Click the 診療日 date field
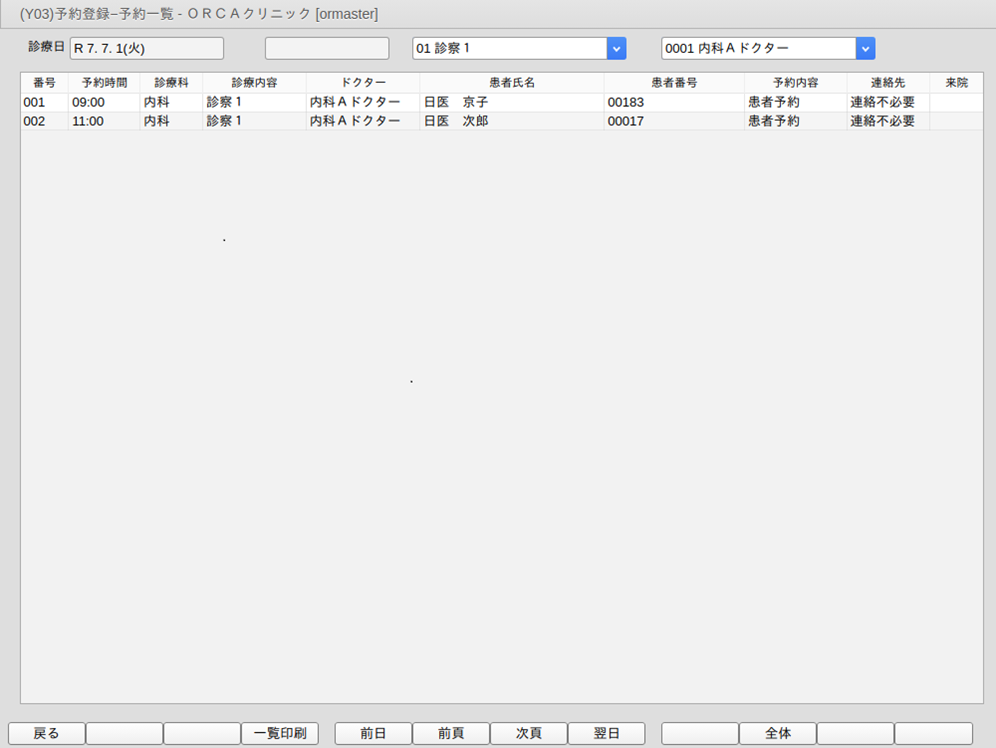The height and width of the screenshot is (748, 996). (x=147, y=48)
